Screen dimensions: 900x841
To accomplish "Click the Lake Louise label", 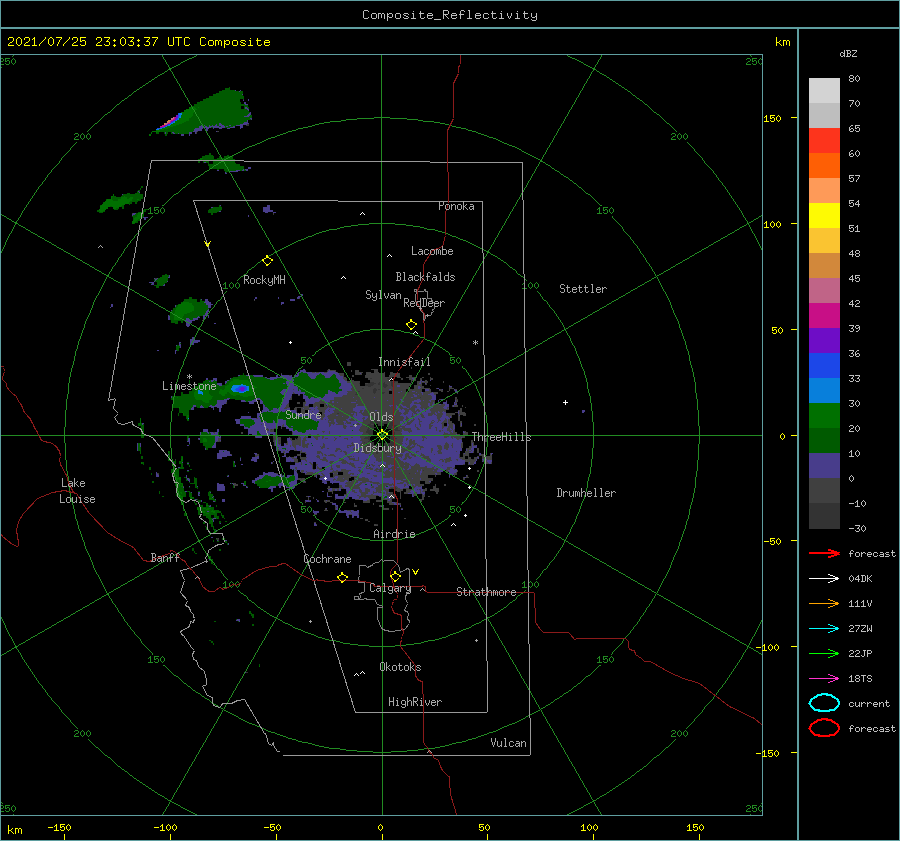I will point(77,491).
